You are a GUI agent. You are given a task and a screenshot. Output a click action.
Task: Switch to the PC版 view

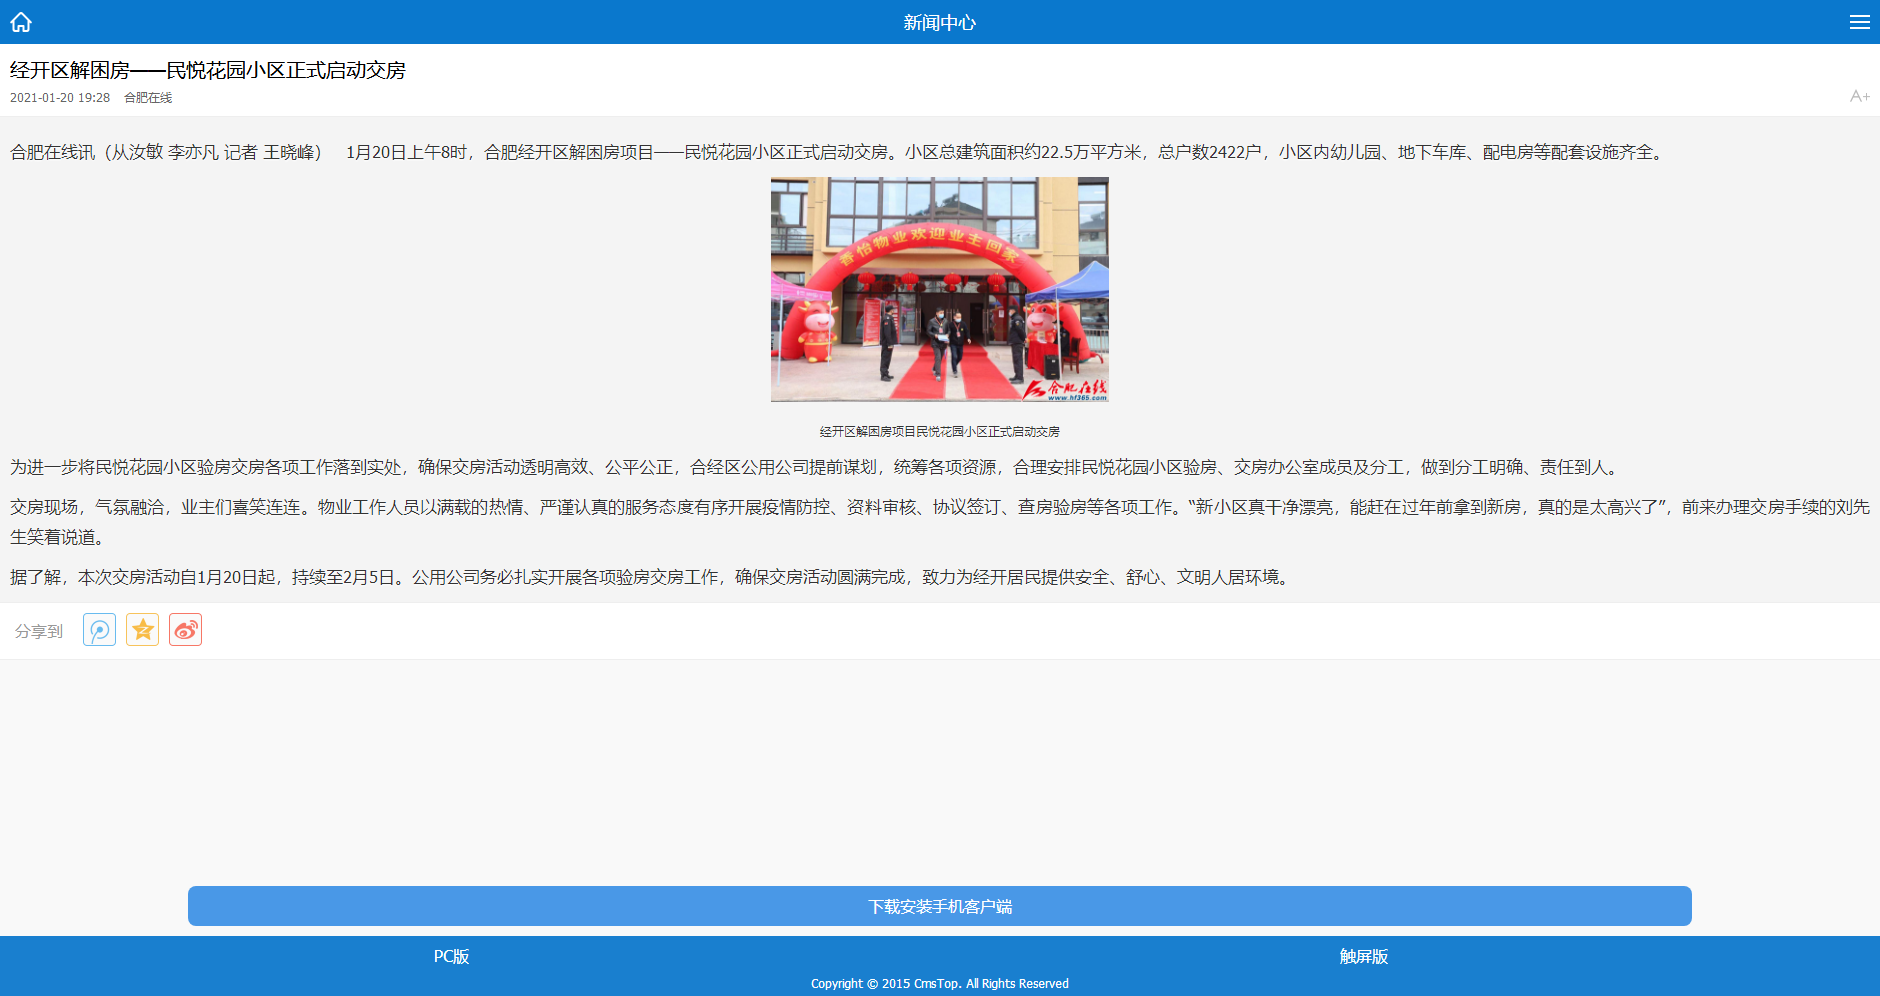[x=451, y=957]
